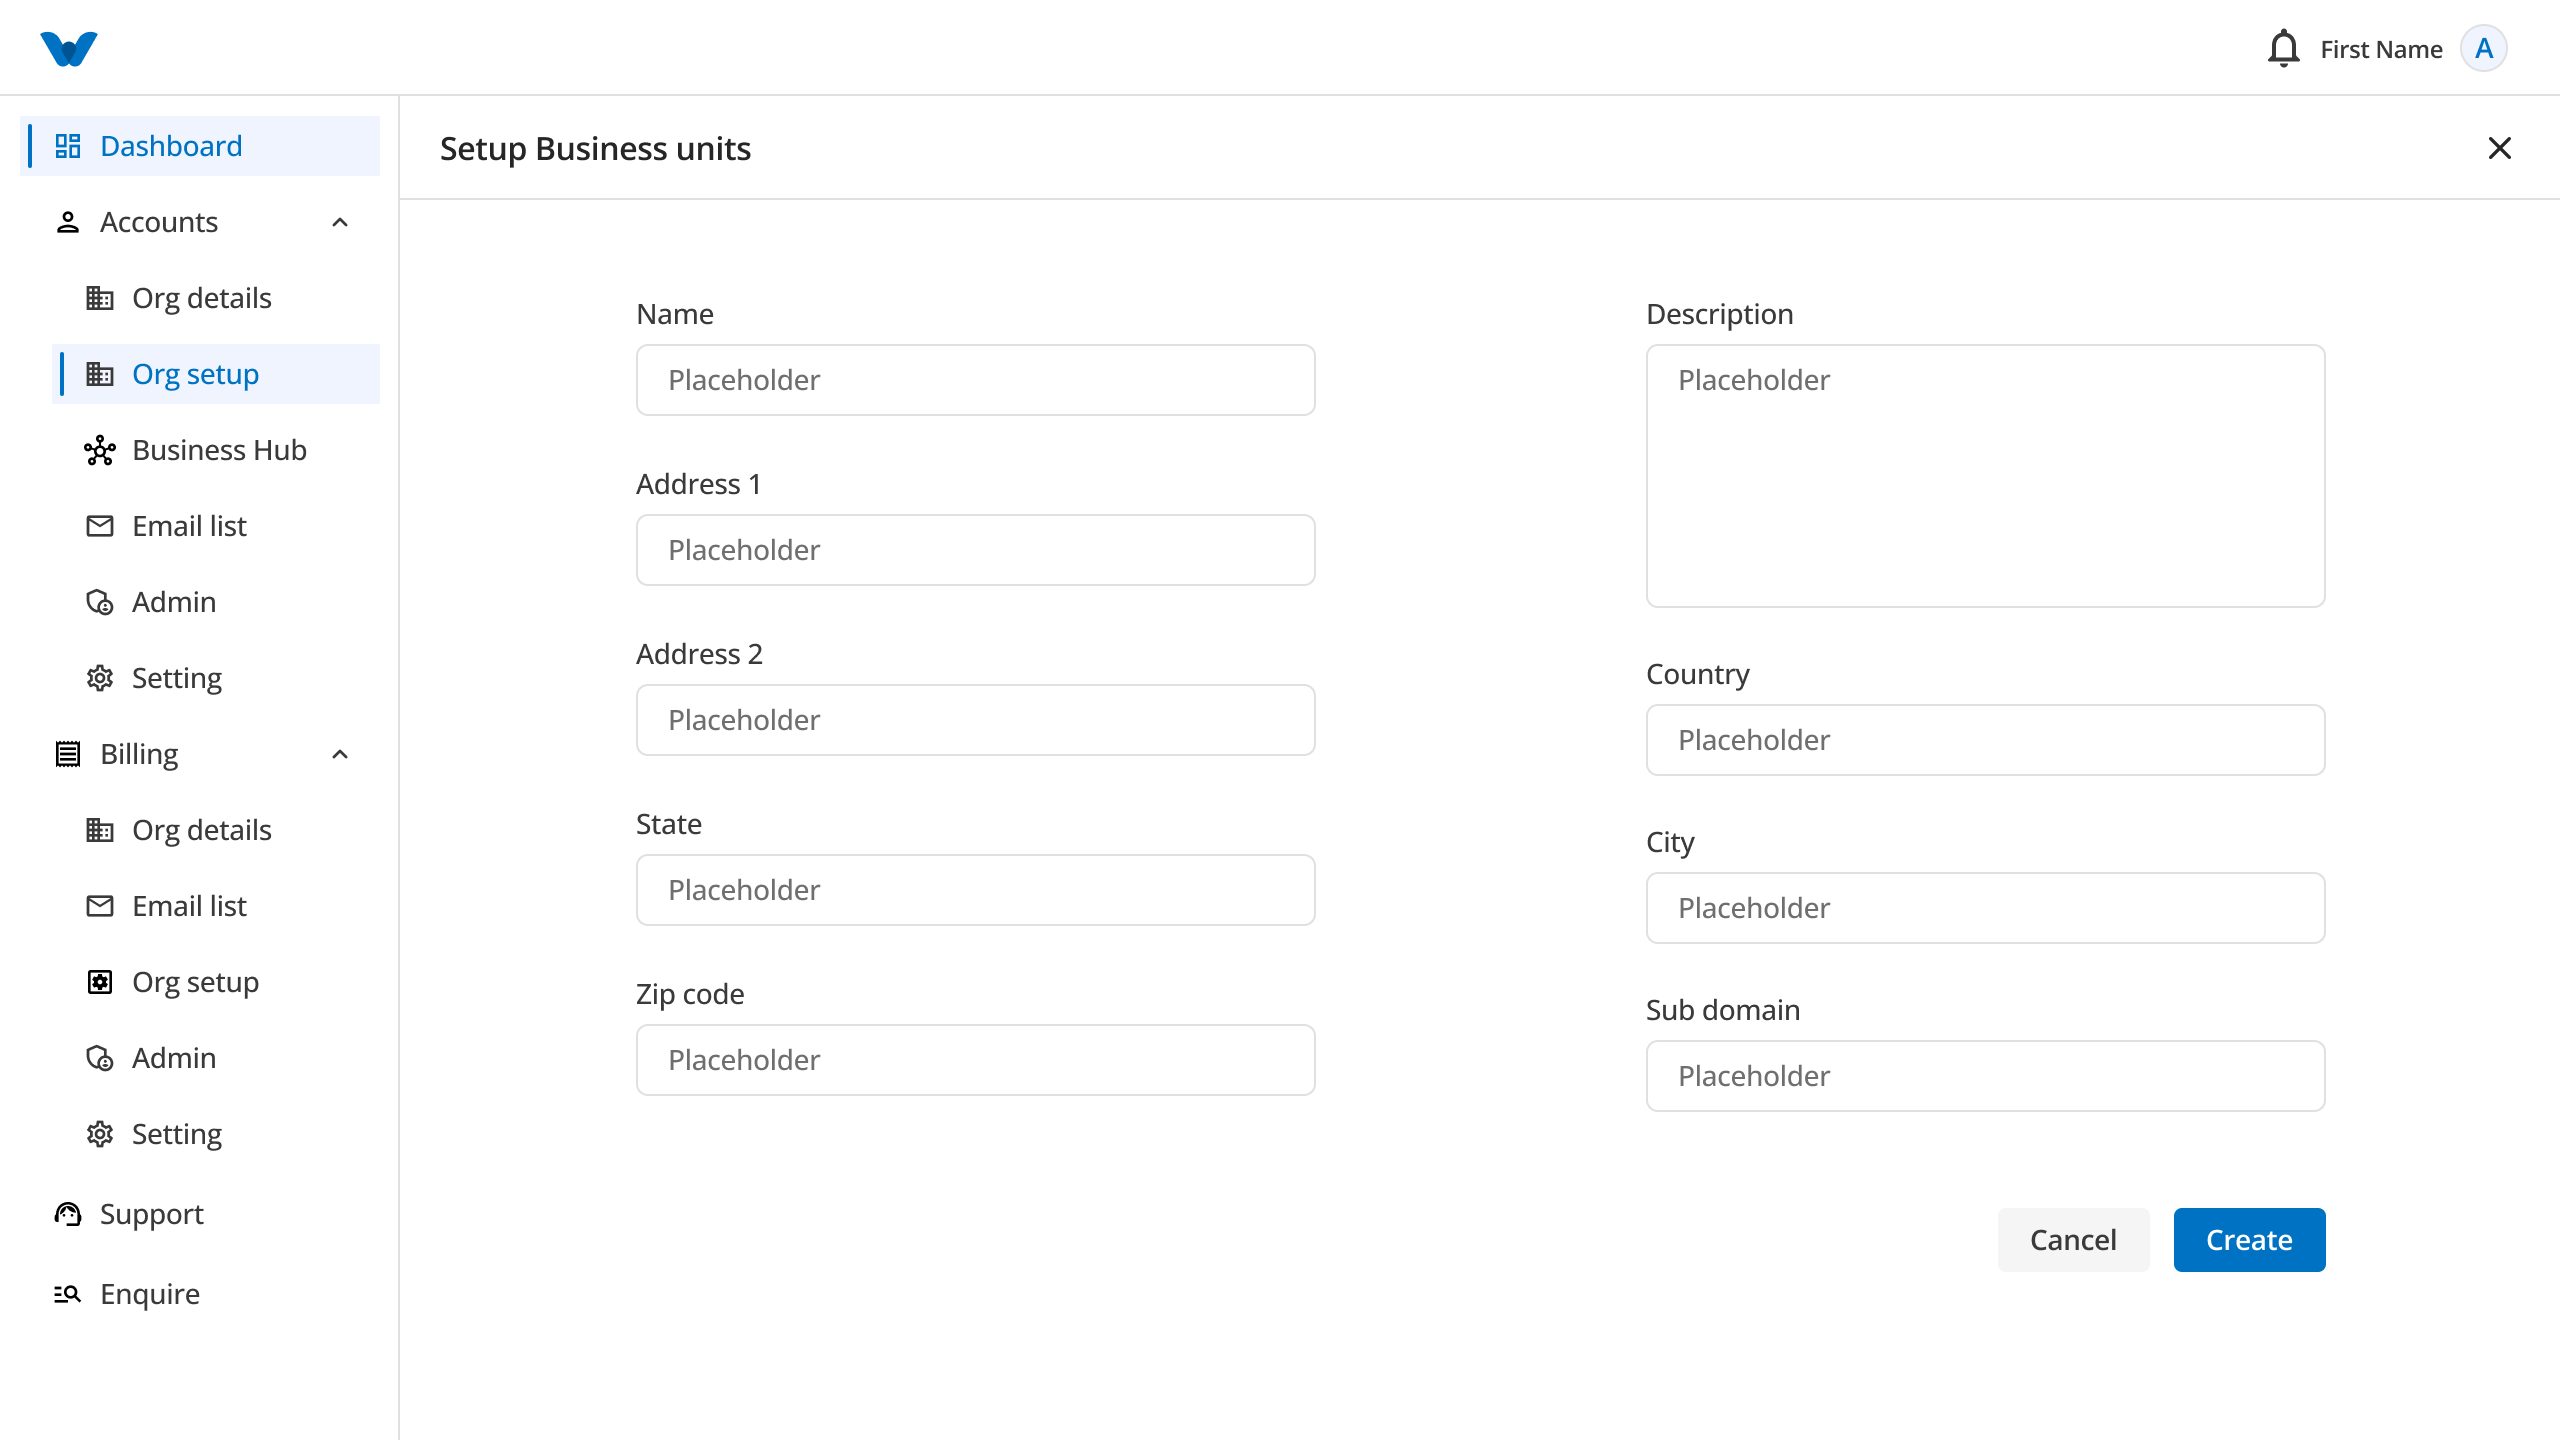2560x1440 pixels.
Task: Collapse the Billing section chevron
Action: [x=340, y=754]
